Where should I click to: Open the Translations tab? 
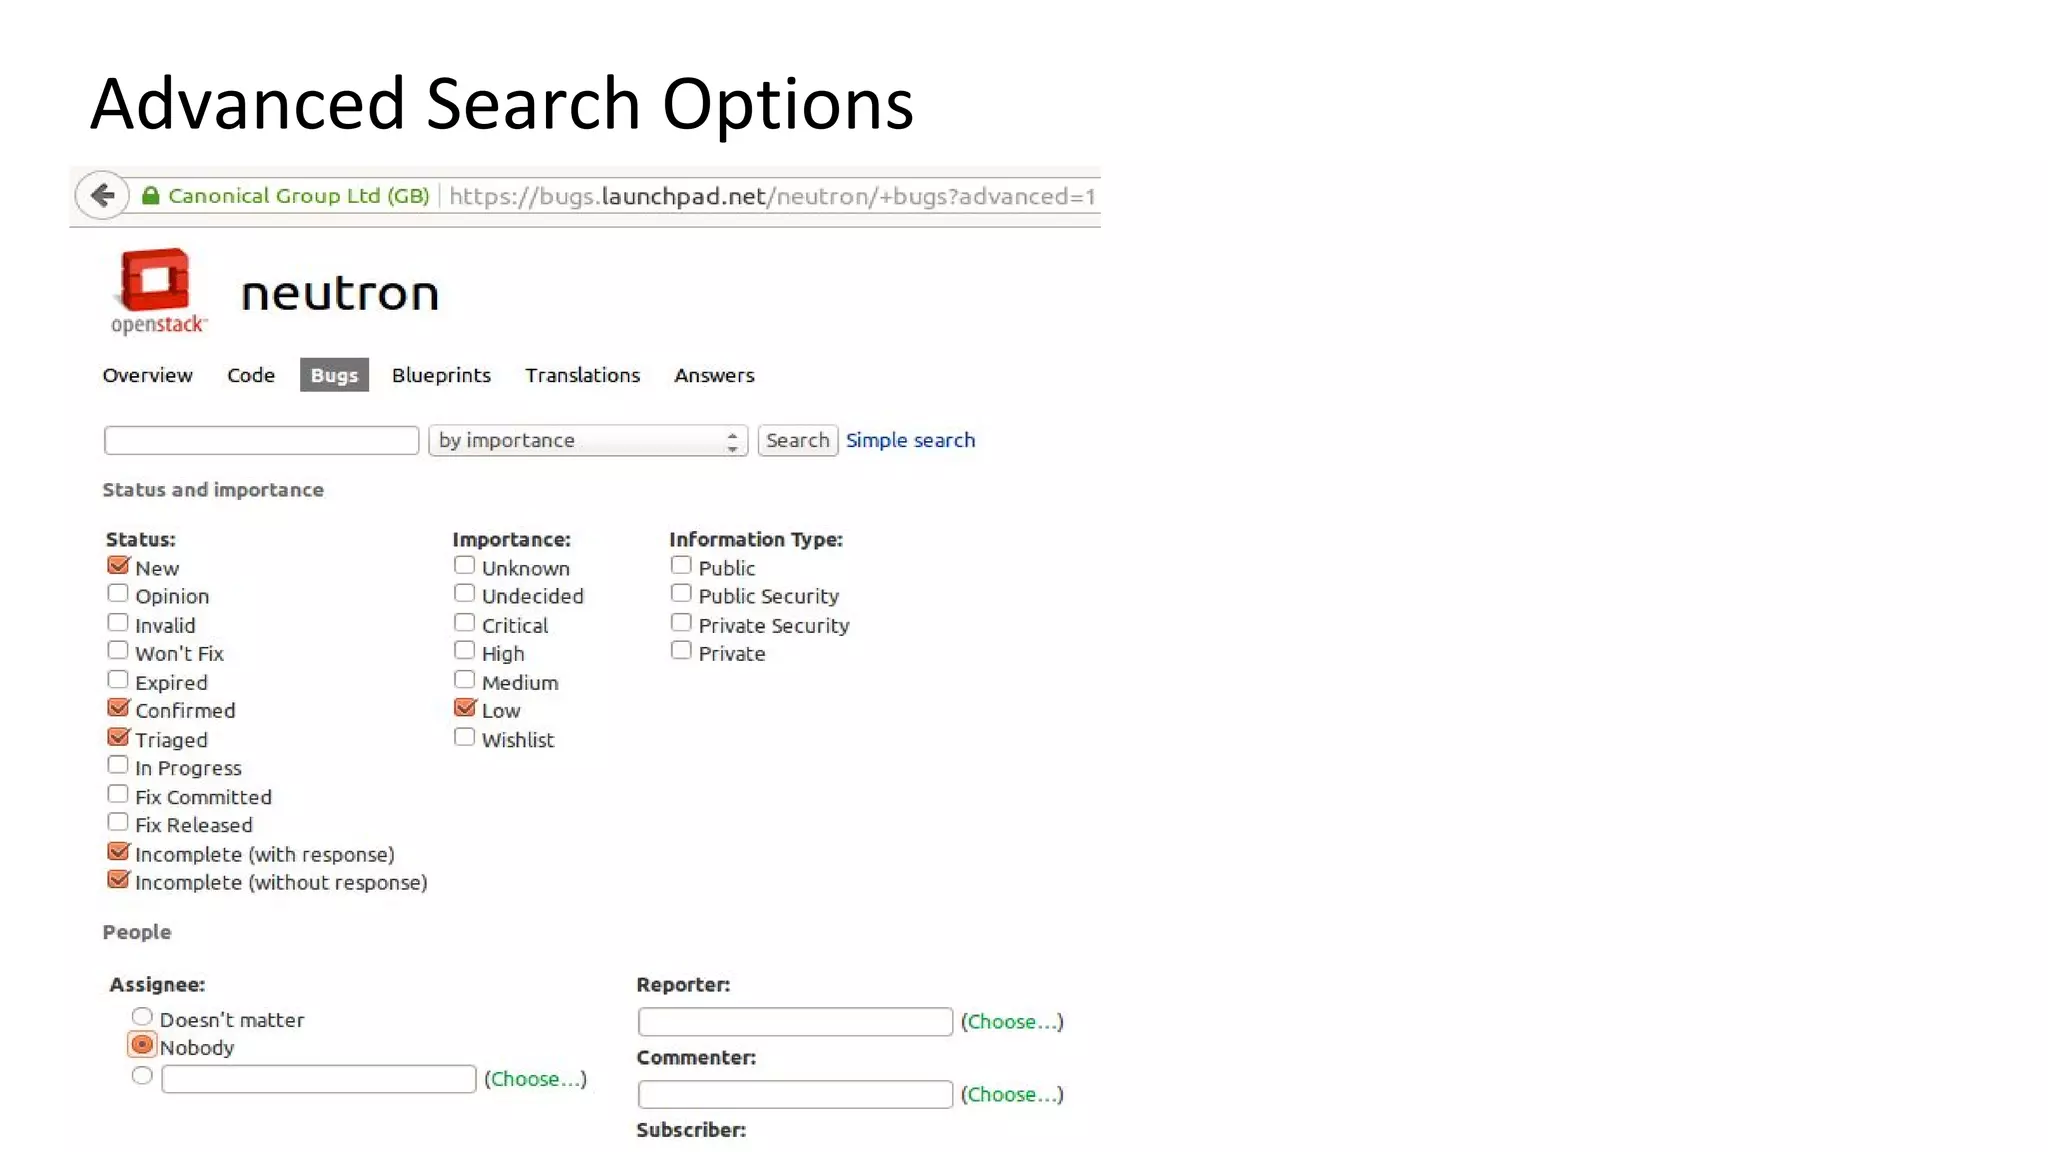pos(582,375)
